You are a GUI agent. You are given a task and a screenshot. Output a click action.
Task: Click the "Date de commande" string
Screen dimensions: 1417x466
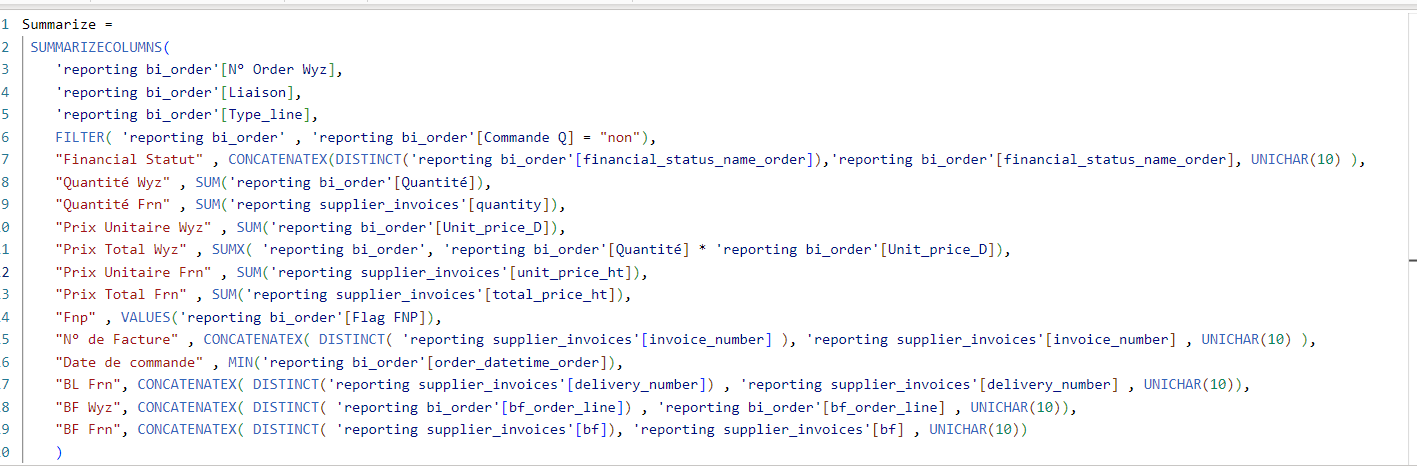[129, 362]
